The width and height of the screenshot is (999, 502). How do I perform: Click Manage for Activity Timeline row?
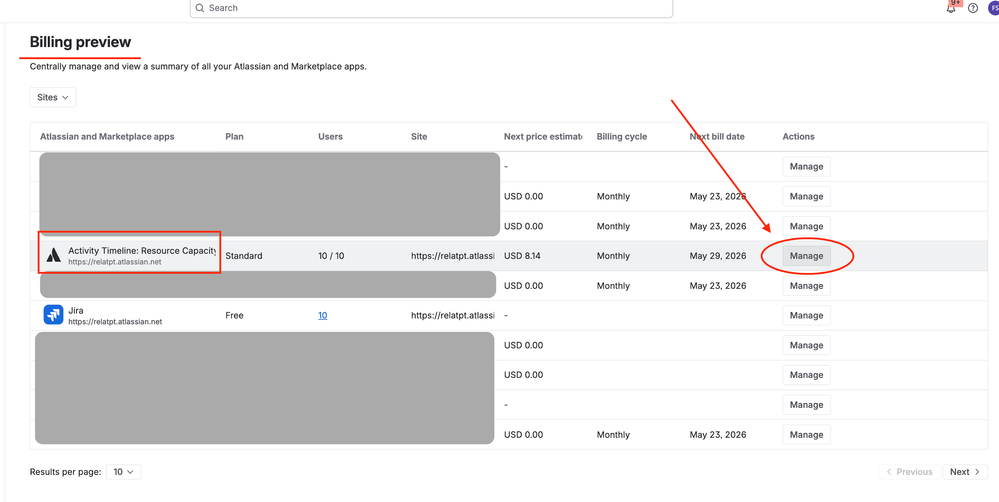(807, 256)
